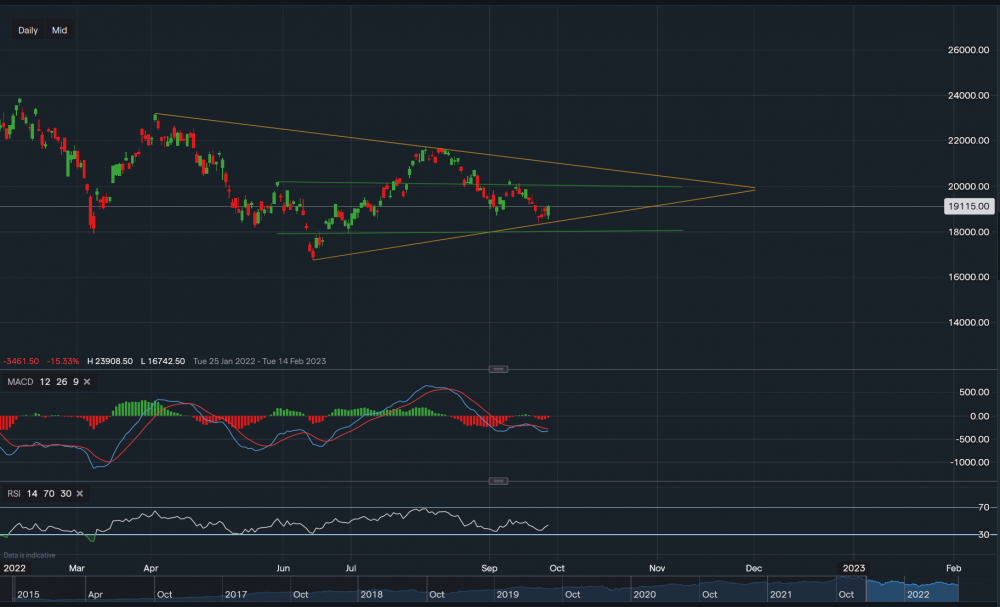Screen dimensions: 1000x607
Task: Jump to 2017 in the bottom navigator
Action: 236,593
